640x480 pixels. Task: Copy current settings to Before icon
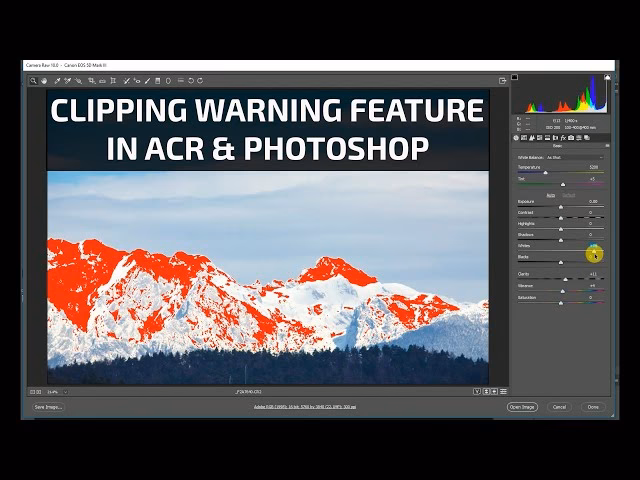pyautogui.click(x=494, y=391)
